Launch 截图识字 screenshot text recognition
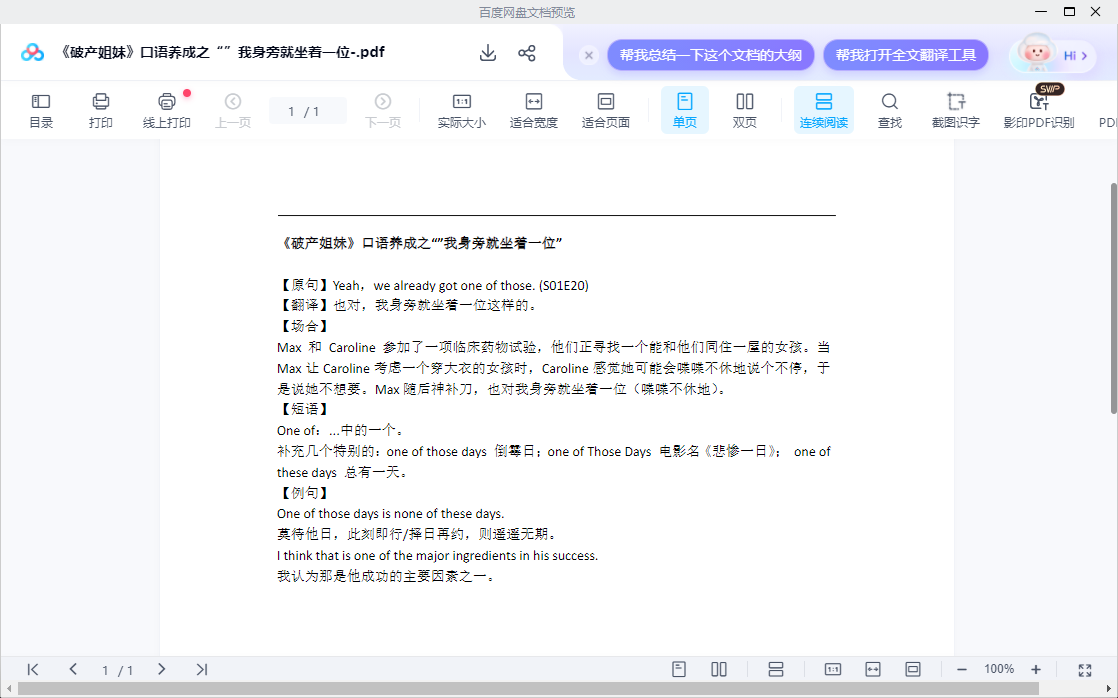 pos(955,109)
